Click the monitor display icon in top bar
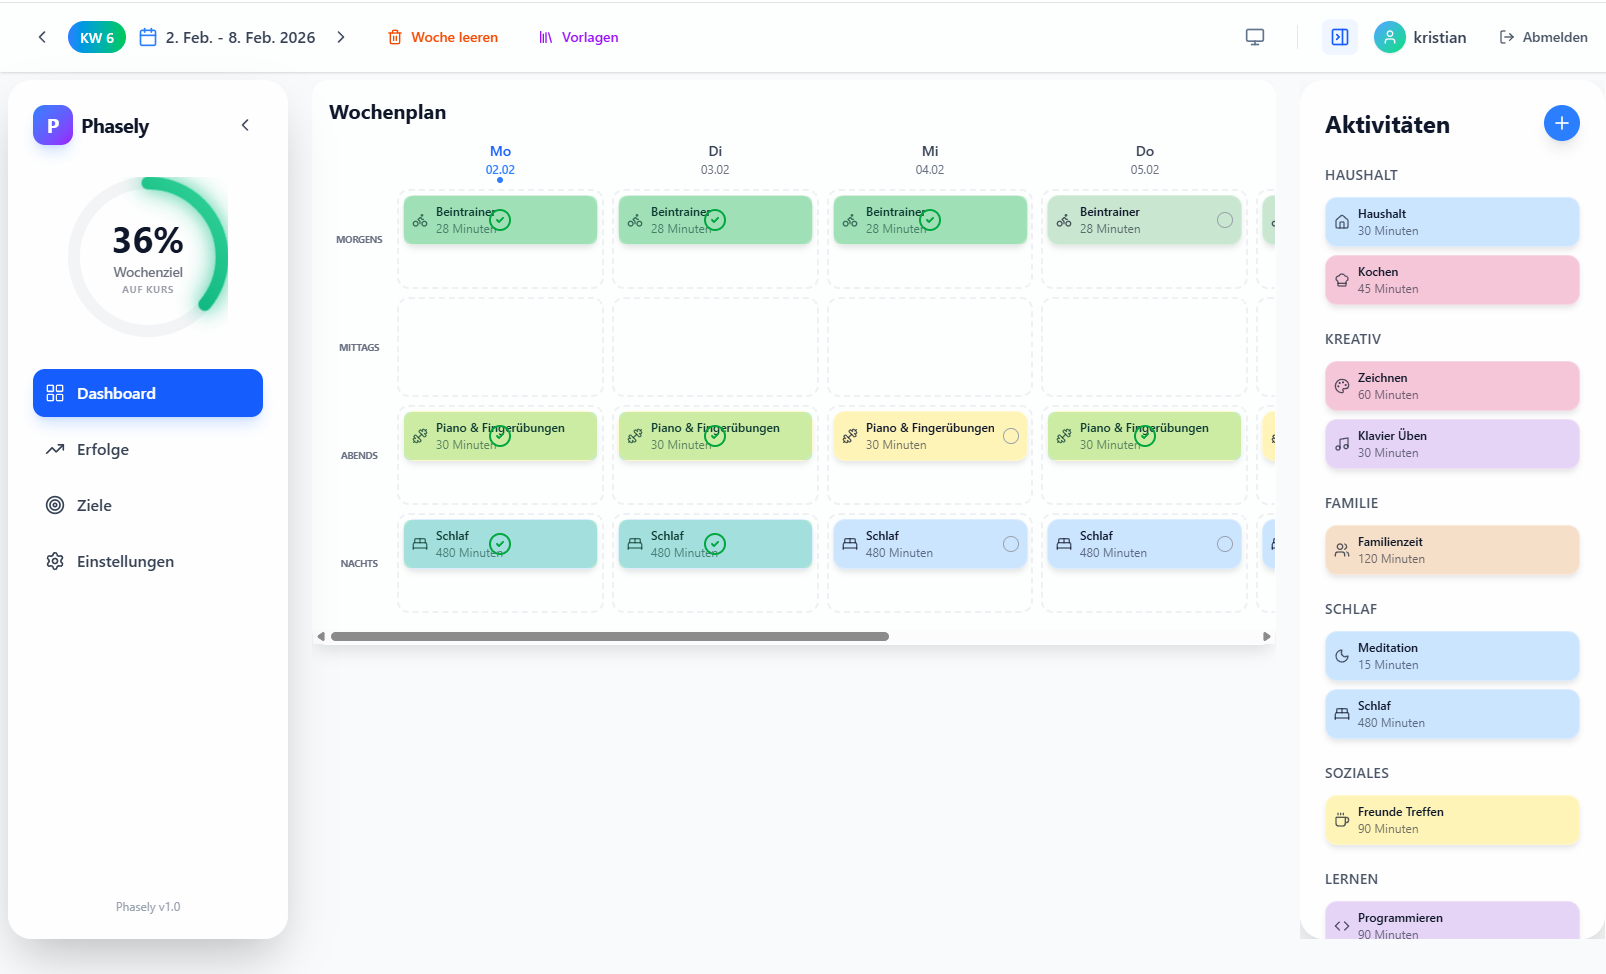The width and height of the screenshot is (1606, 974). 1254,37
